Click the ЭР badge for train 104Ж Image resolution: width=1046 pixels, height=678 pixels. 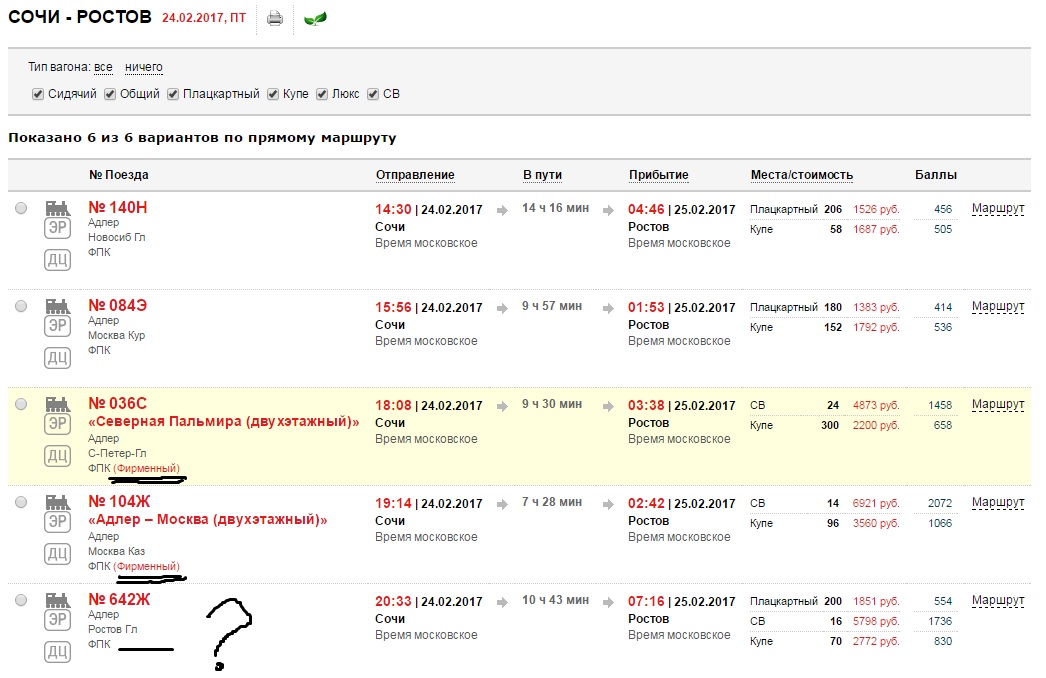click(x=57, y=522)
